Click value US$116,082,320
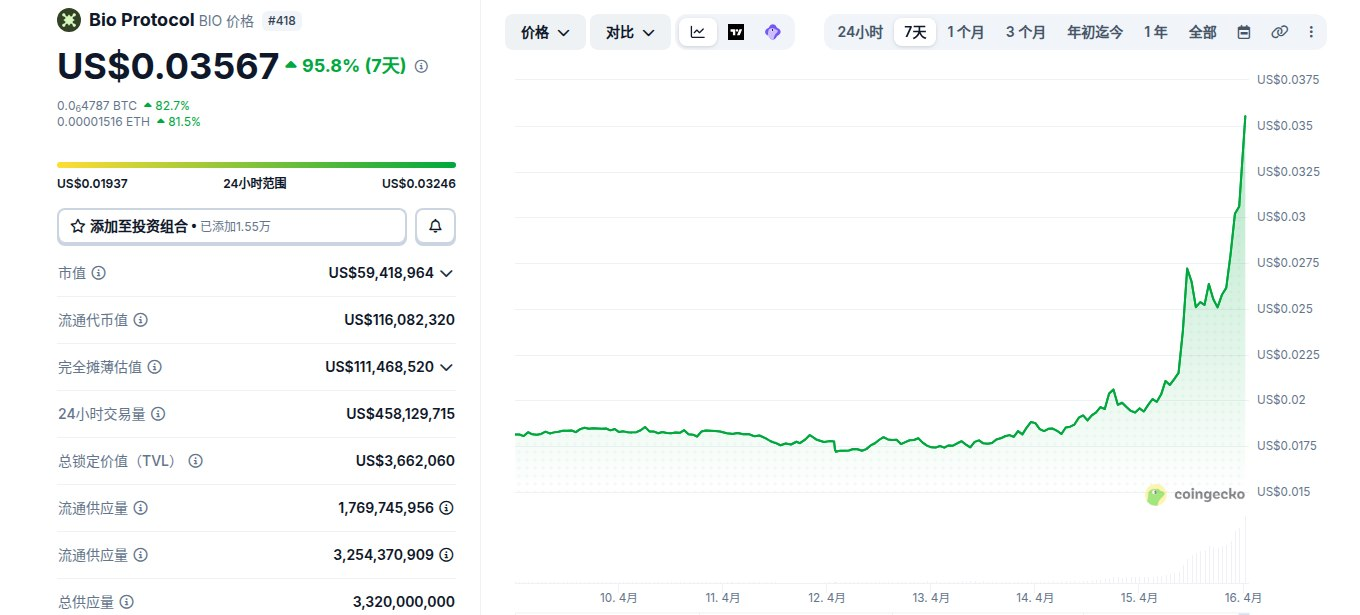The width and height of the screenshot is (1360, 615). (x=400, y=320)
